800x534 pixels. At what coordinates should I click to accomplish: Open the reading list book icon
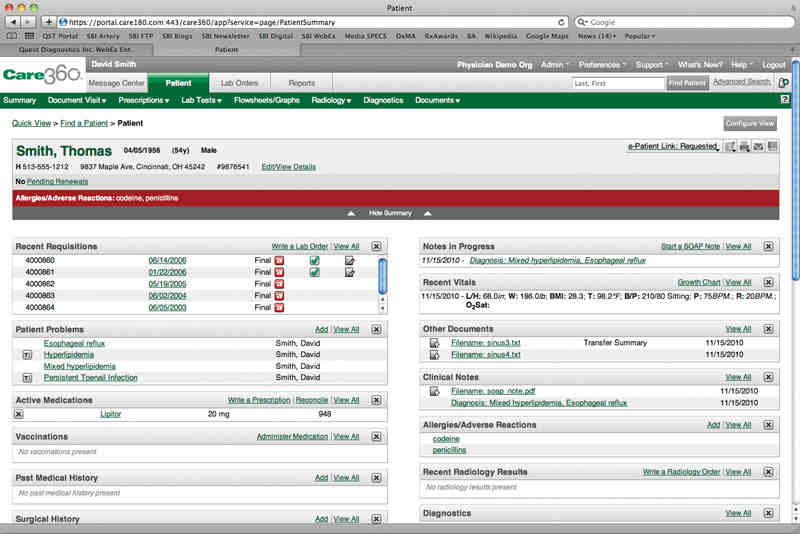pyautogui.click(x=12, y=36)
